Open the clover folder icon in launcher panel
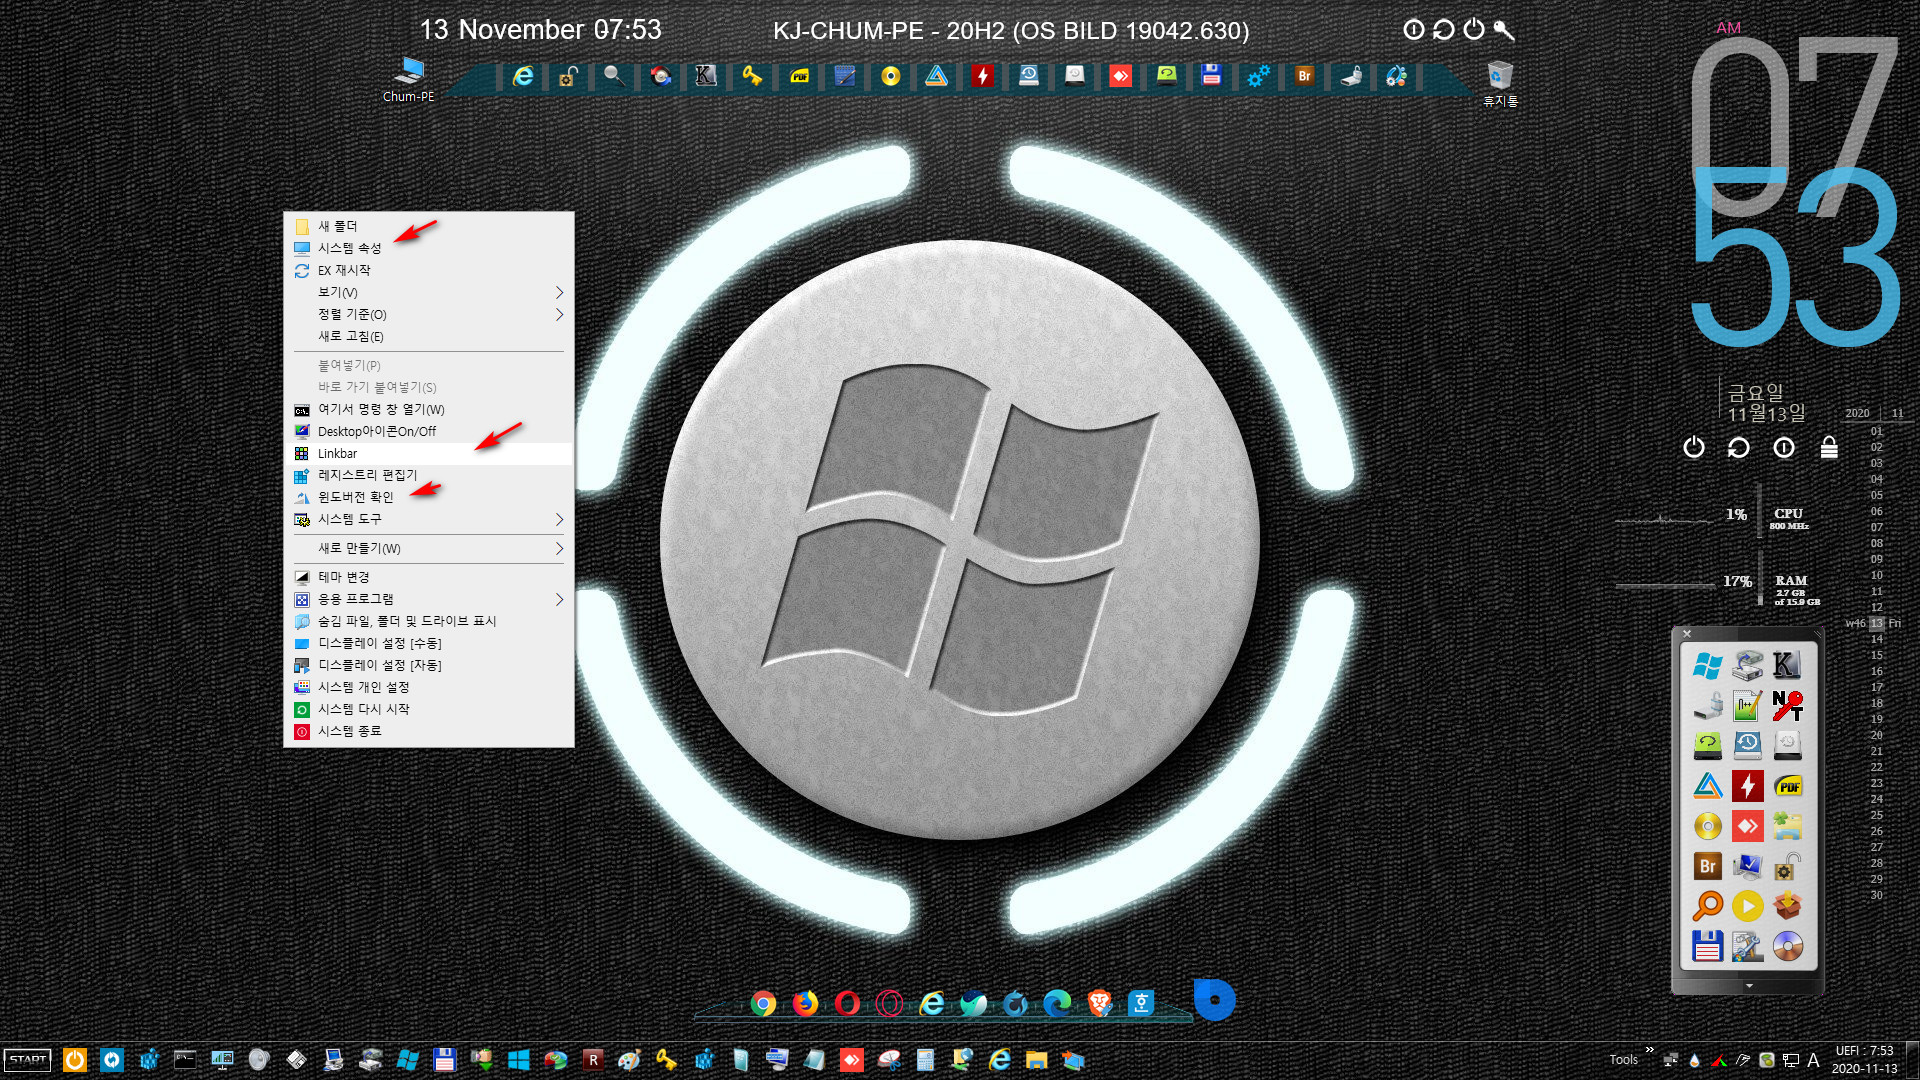Screen dimensions: 1920x1080 pyautogui.click(x=1787, y=826)
